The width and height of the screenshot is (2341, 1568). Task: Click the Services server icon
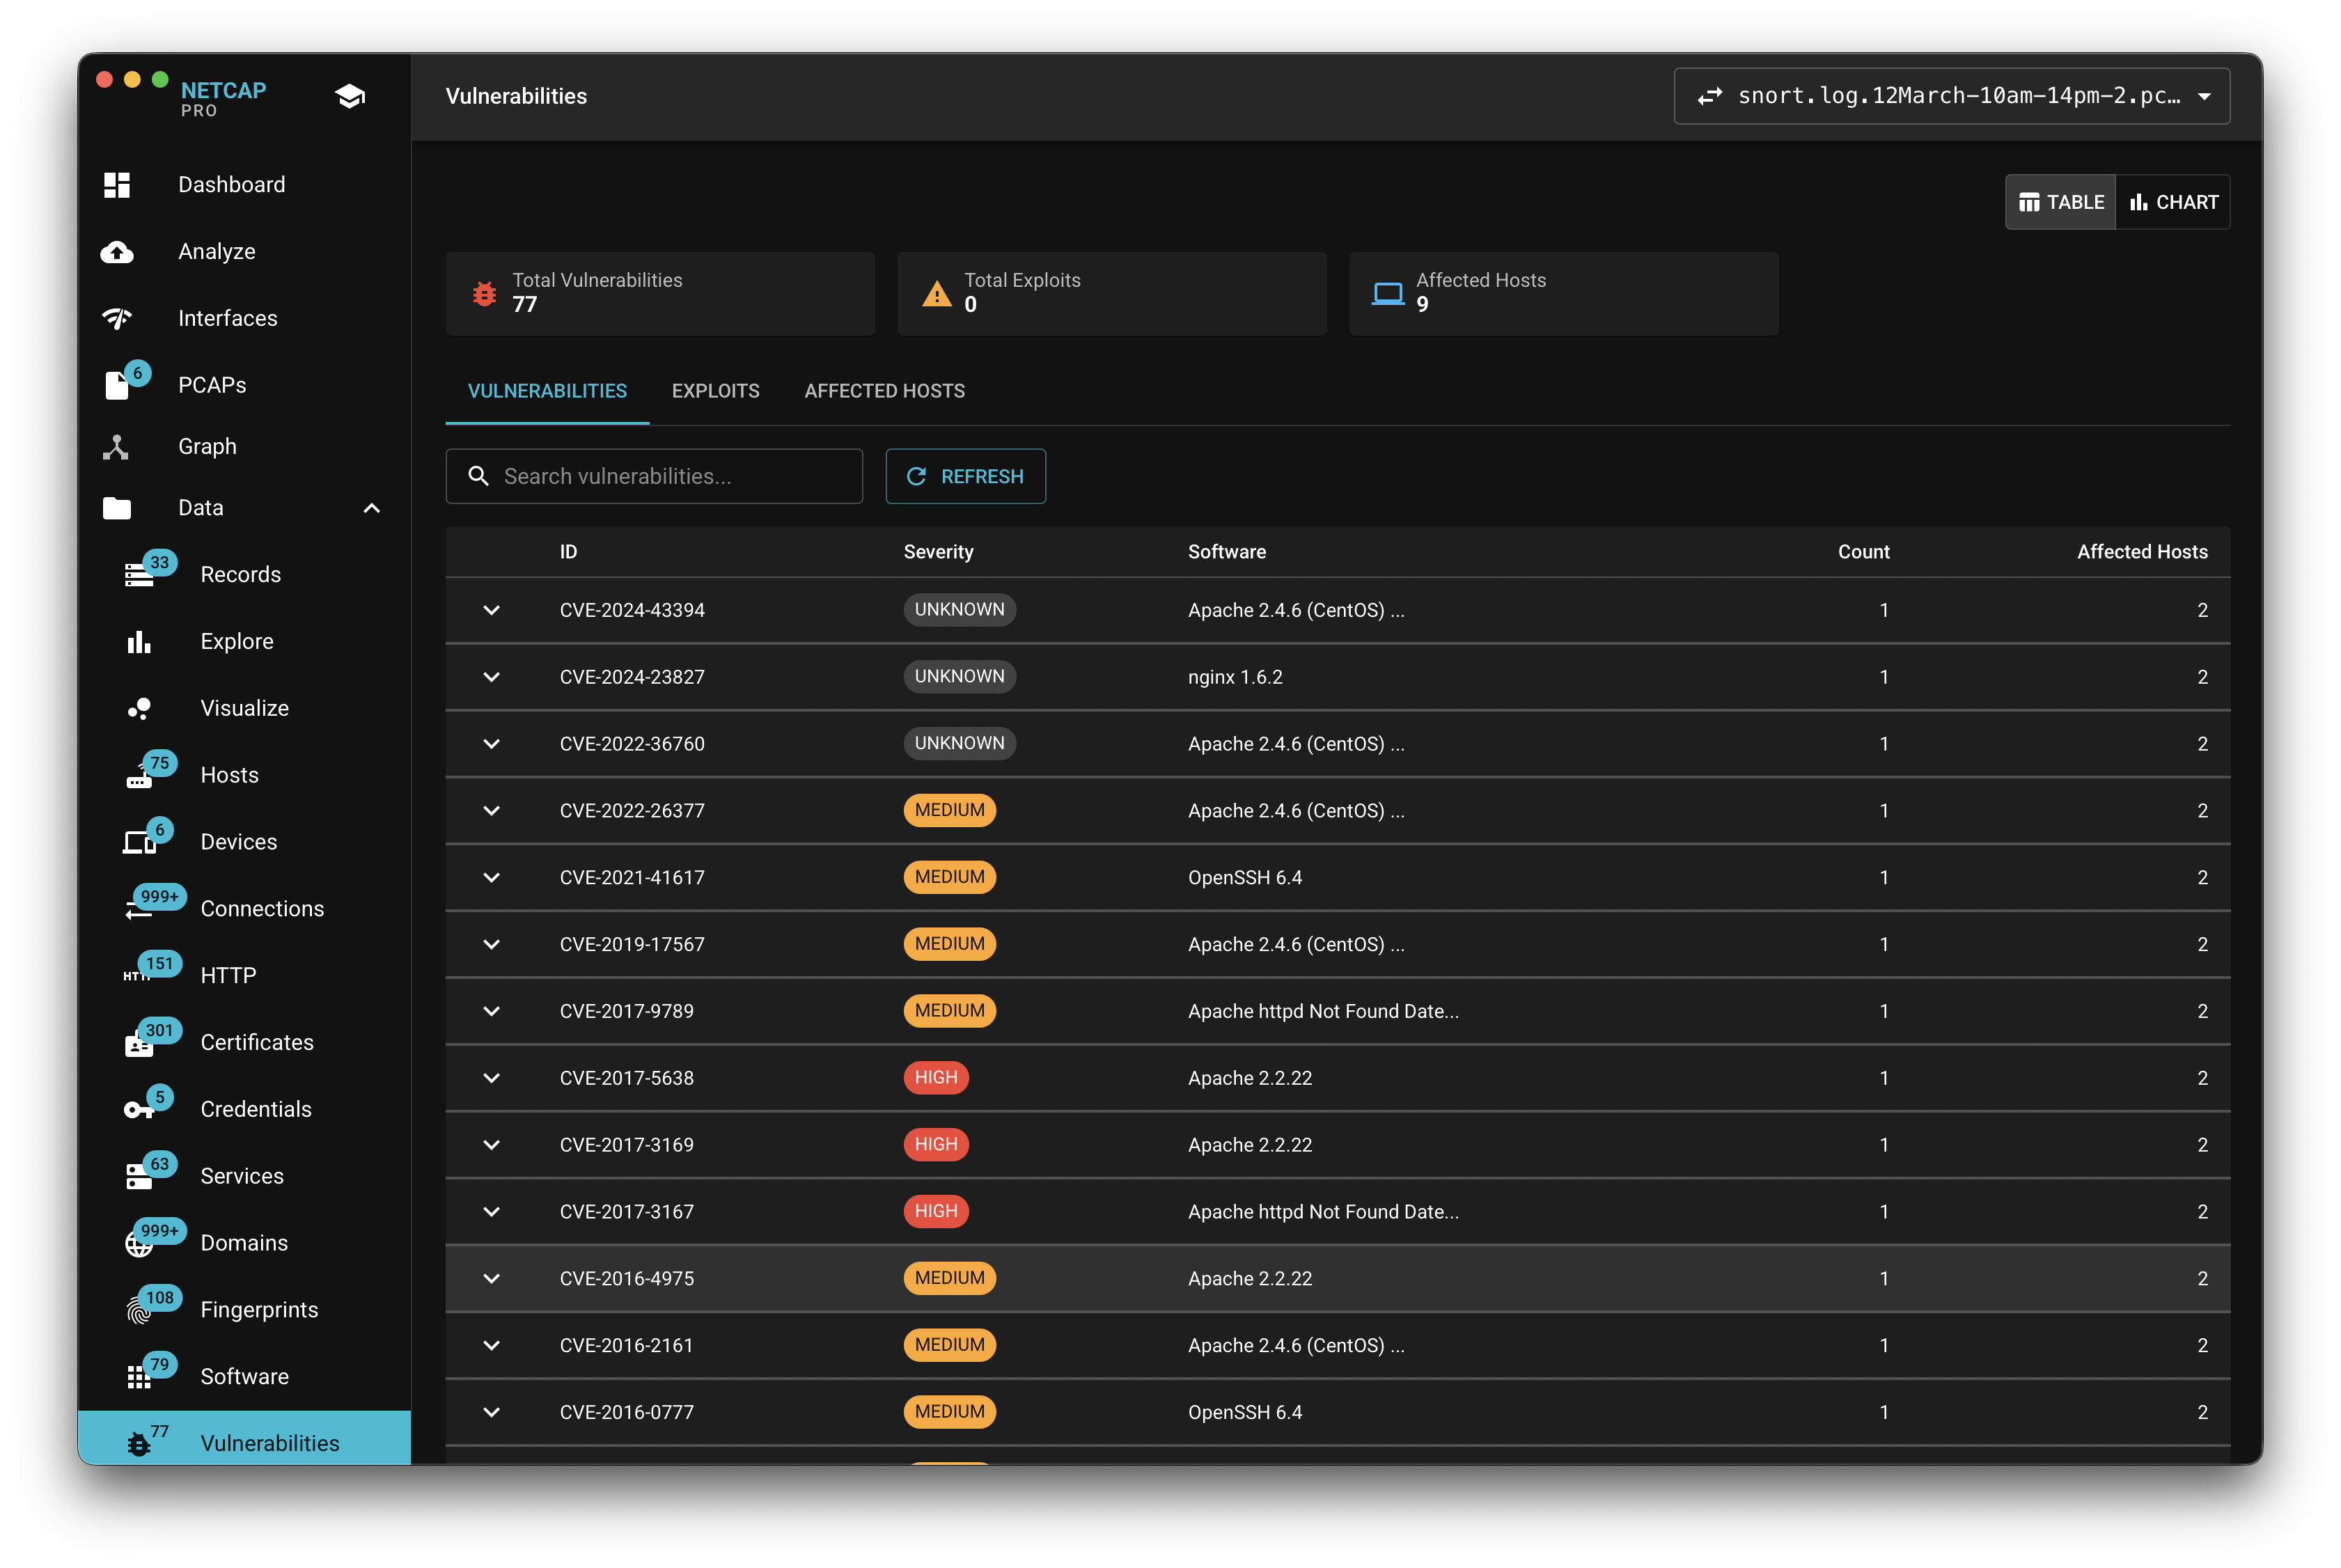(x=139, y=1177)
